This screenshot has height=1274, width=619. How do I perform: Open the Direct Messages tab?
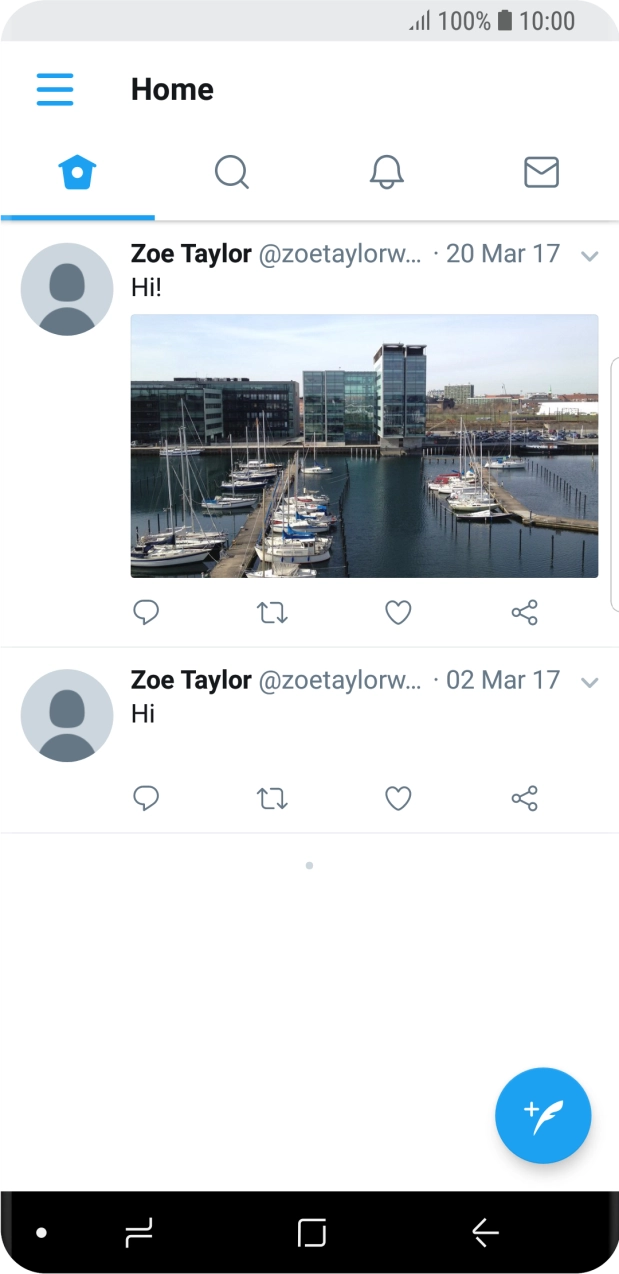click(x=541, y=171)
